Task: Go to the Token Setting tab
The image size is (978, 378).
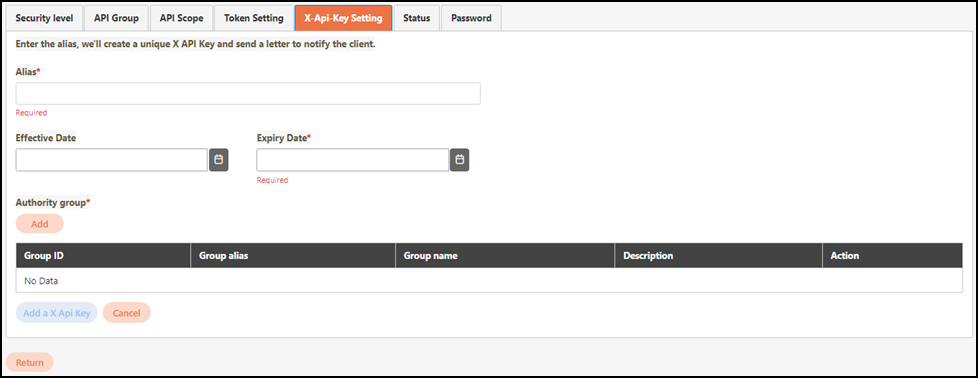Action: coord(254,18)
